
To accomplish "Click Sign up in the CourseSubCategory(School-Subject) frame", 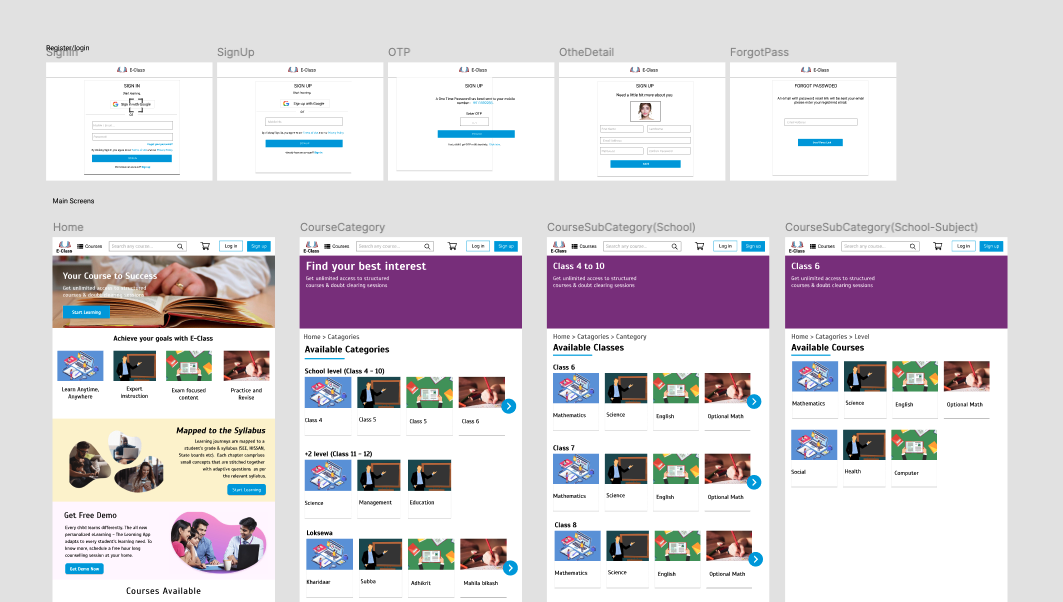I will tap(991, 246).
